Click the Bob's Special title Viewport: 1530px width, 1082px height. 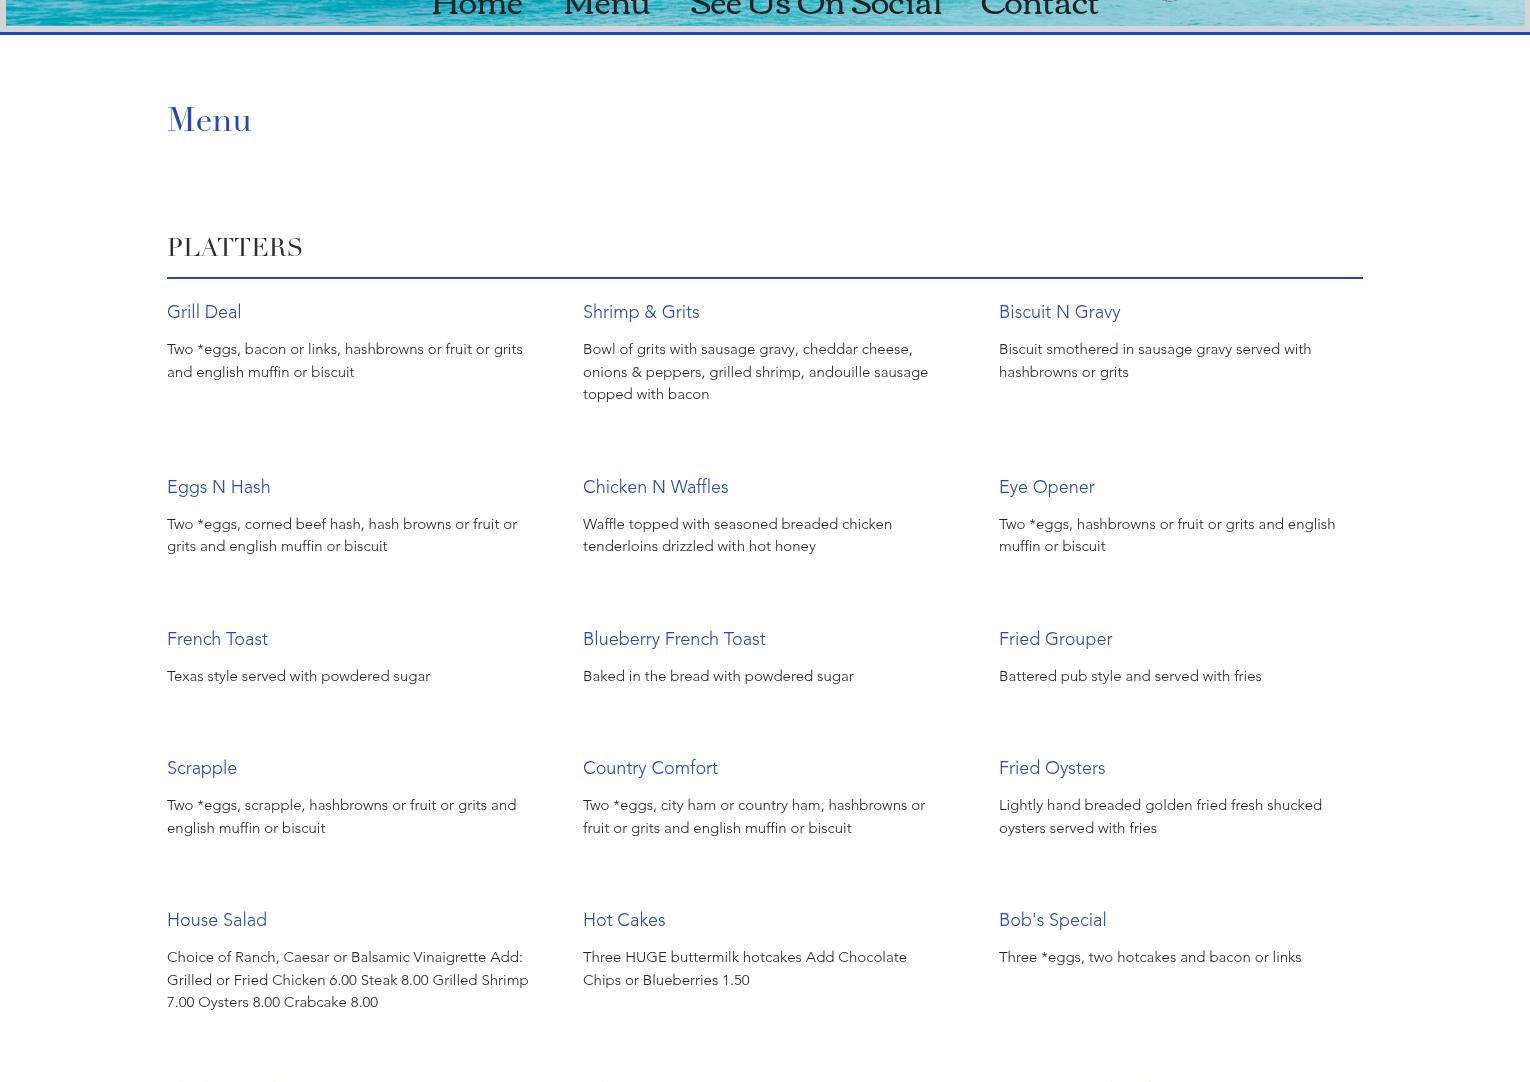tap(1052, 920)
